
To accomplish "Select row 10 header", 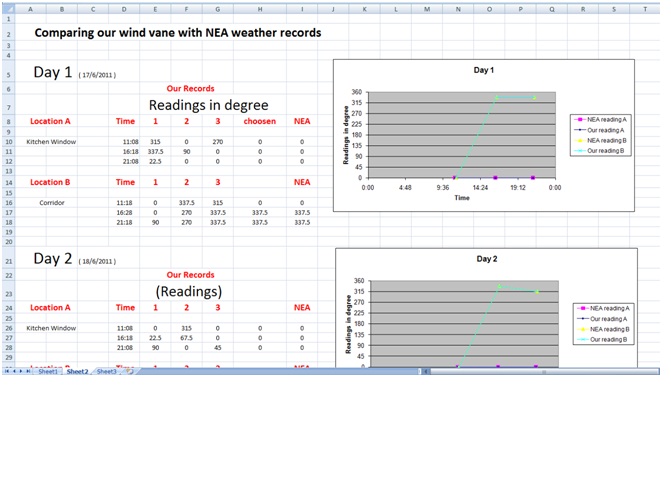I will pyautogui.click(x=9, y=142).
